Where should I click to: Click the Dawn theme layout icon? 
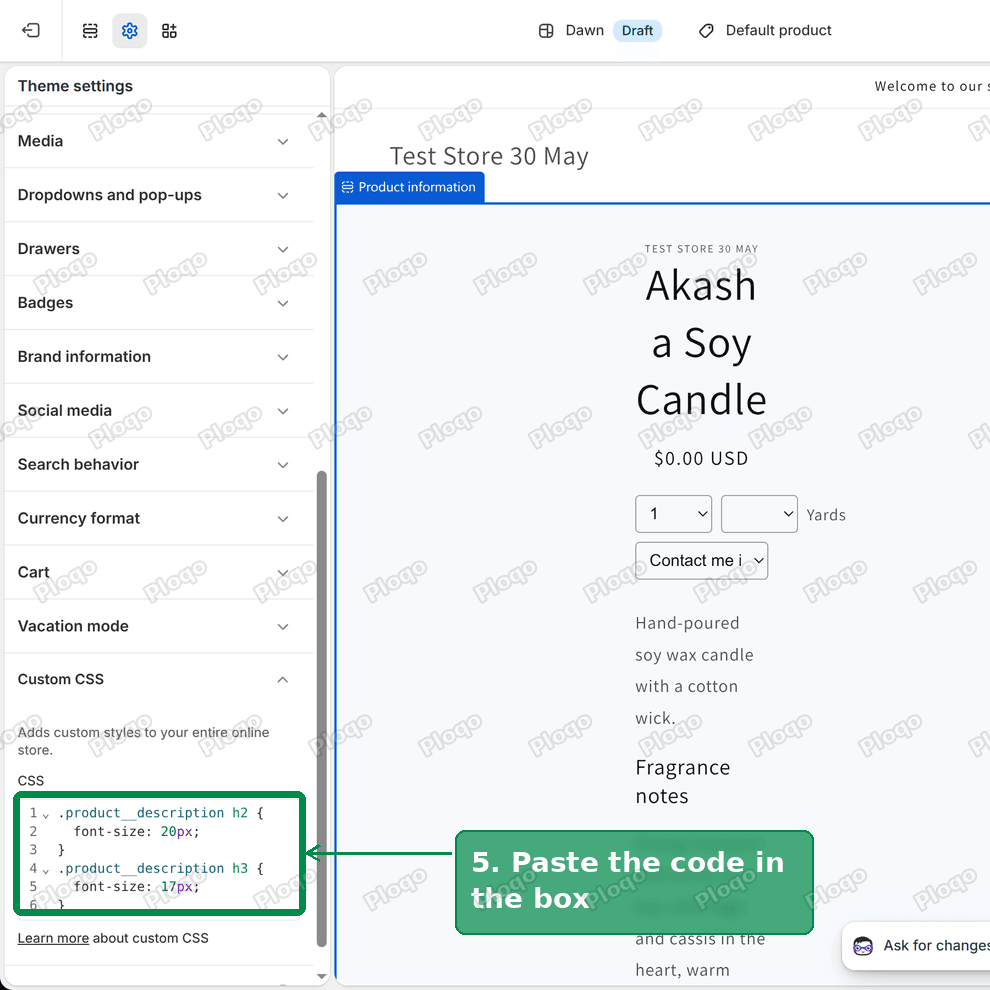[x=546, y=31]
